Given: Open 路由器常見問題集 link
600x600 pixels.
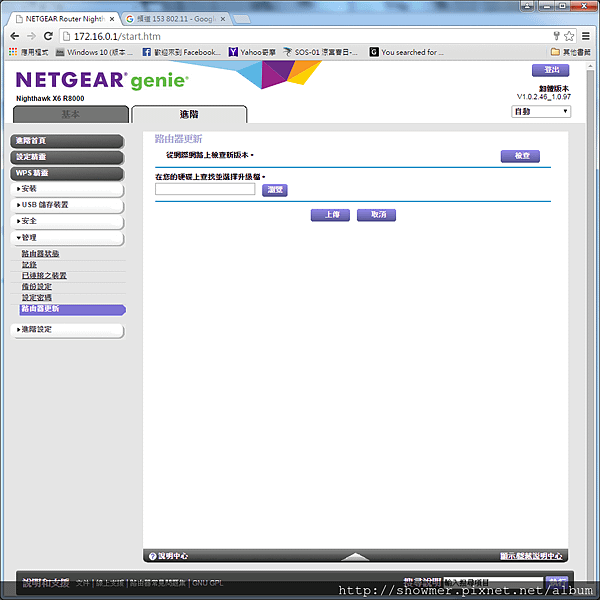Looking at the screenshot, I should click(x=158, y=583).
